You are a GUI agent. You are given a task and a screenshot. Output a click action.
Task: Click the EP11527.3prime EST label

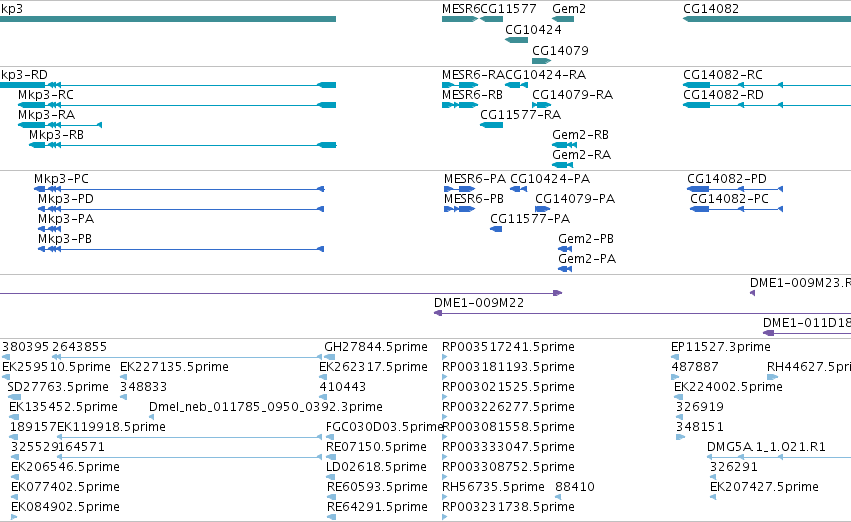[721, 347]
